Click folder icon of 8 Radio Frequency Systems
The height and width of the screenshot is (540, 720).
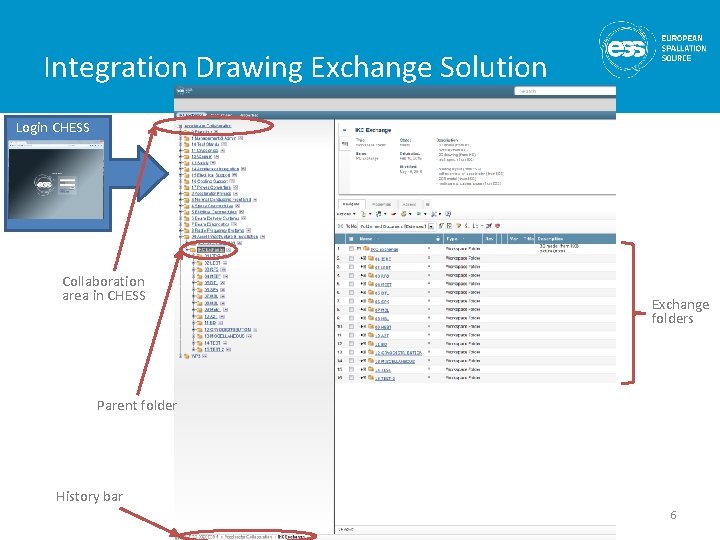click(x=187, y=231)
